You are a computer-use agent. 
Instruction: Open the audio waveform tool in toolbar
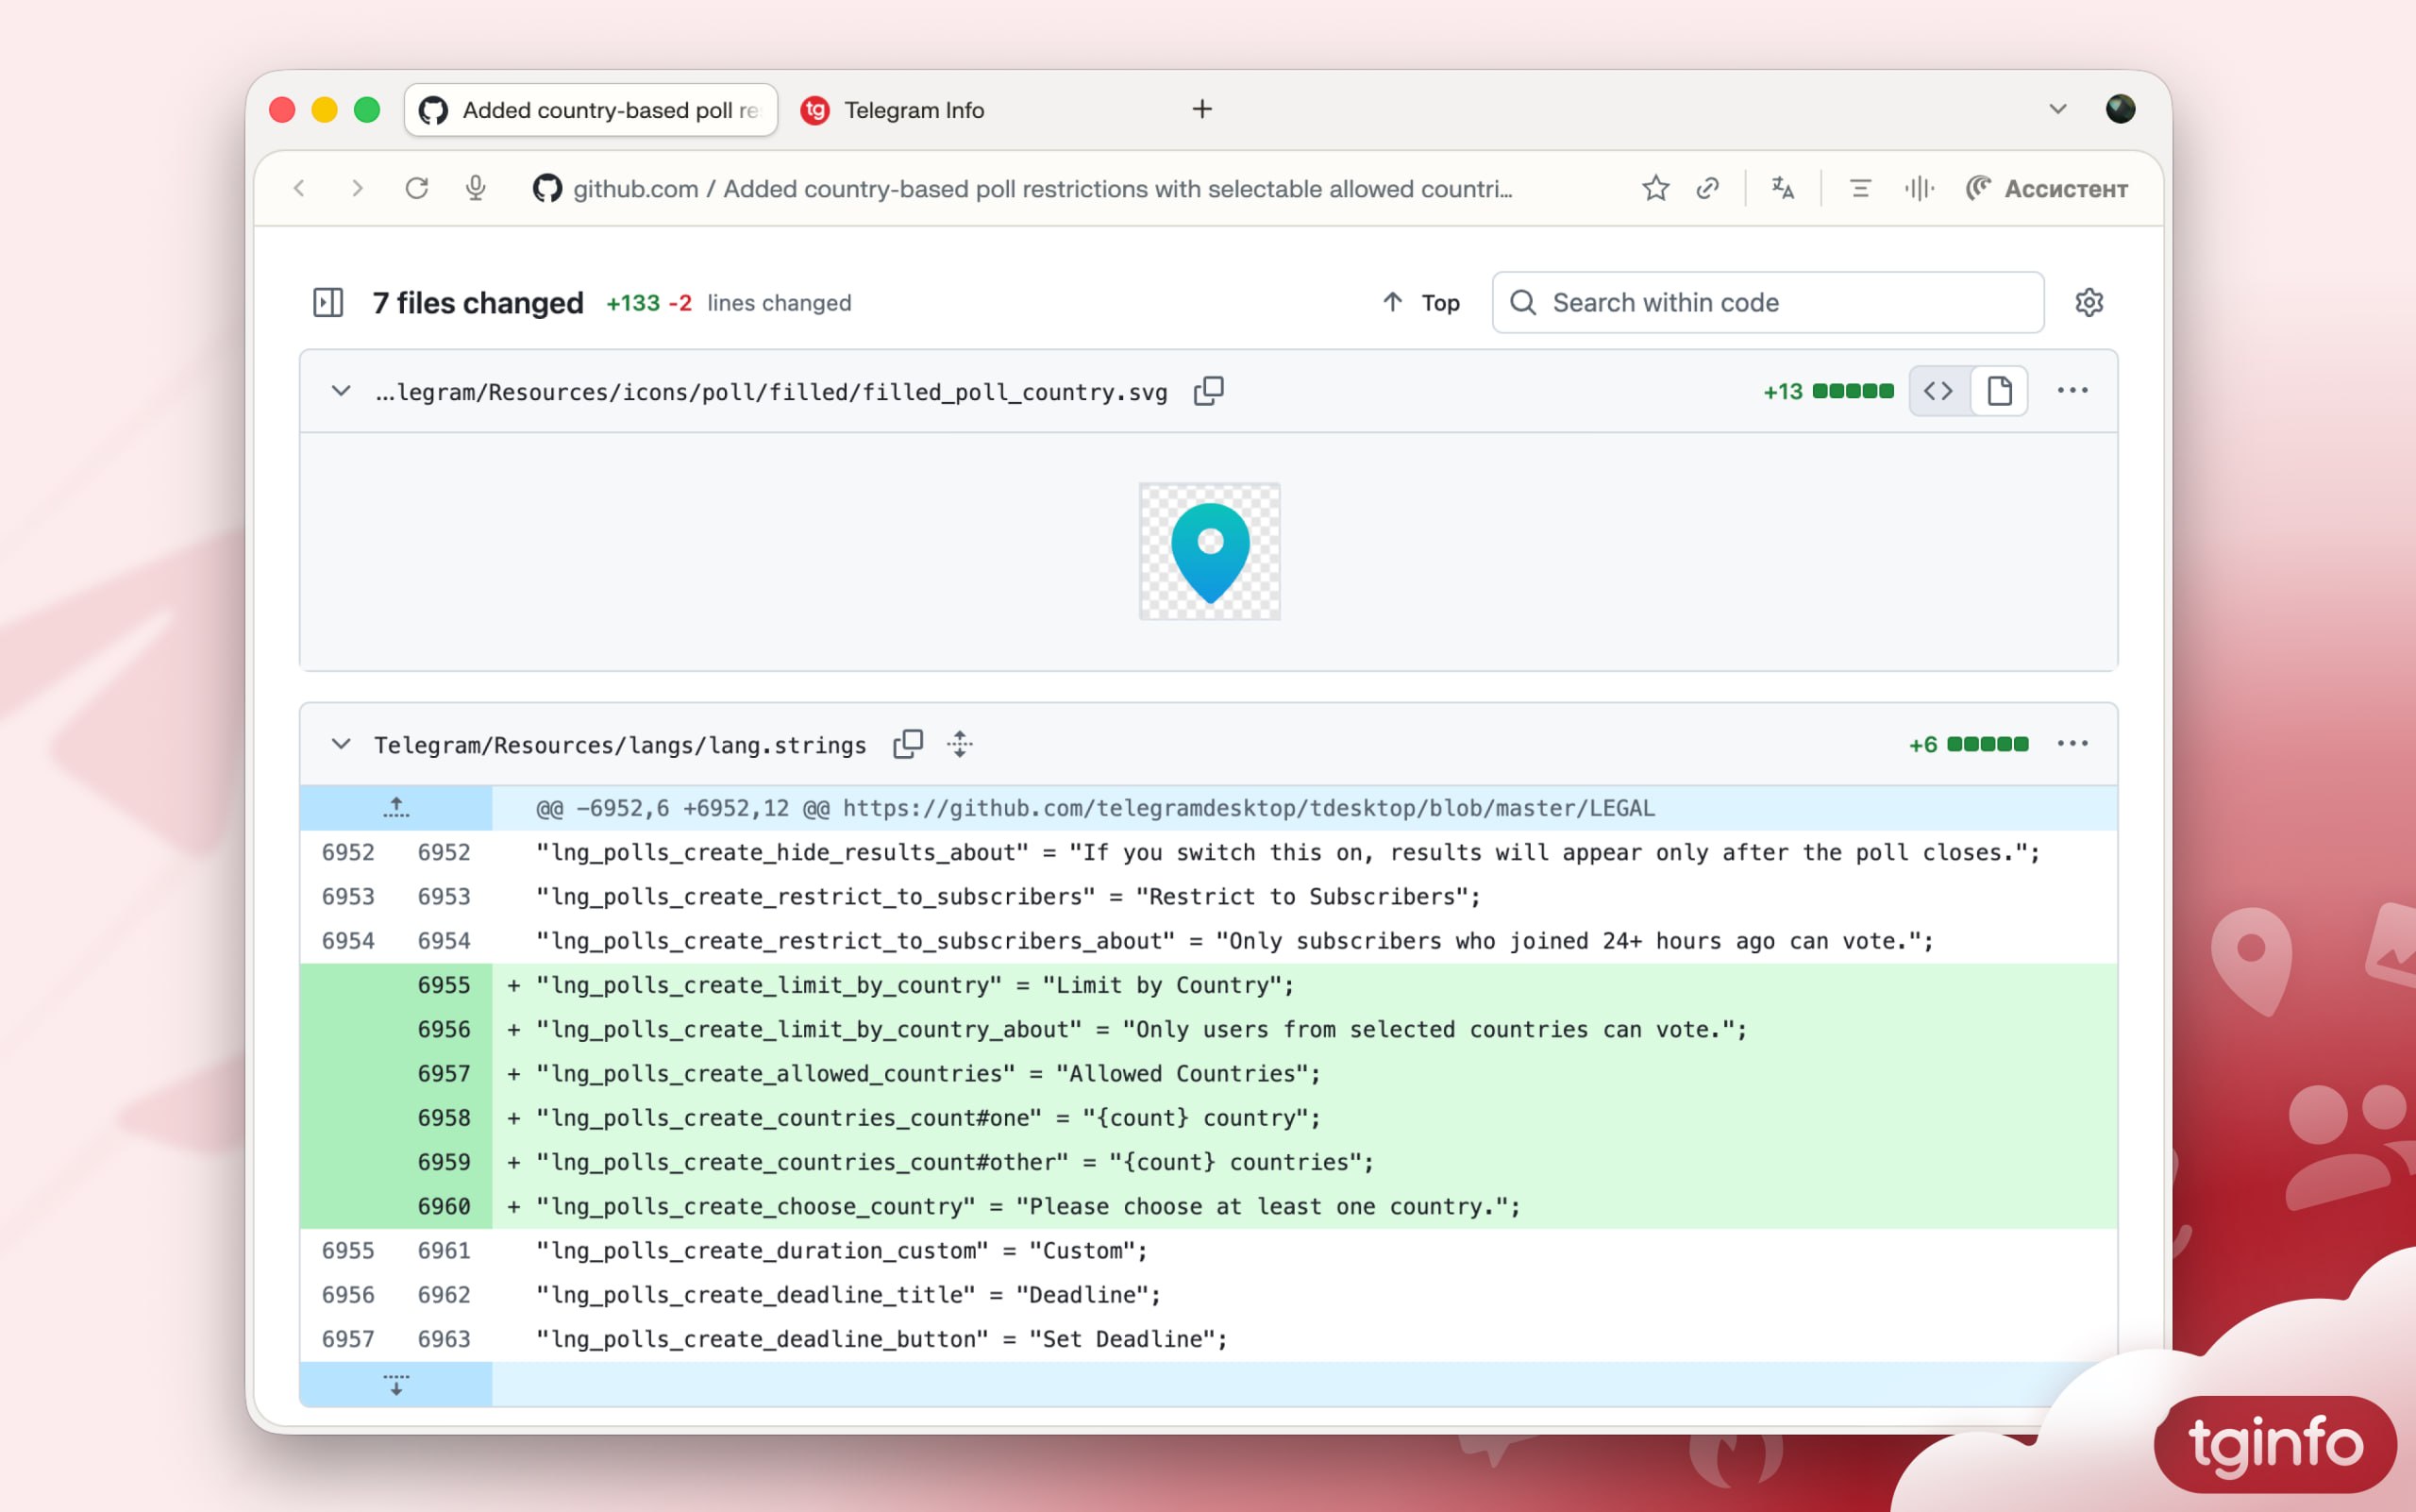tap(1919, 188)
